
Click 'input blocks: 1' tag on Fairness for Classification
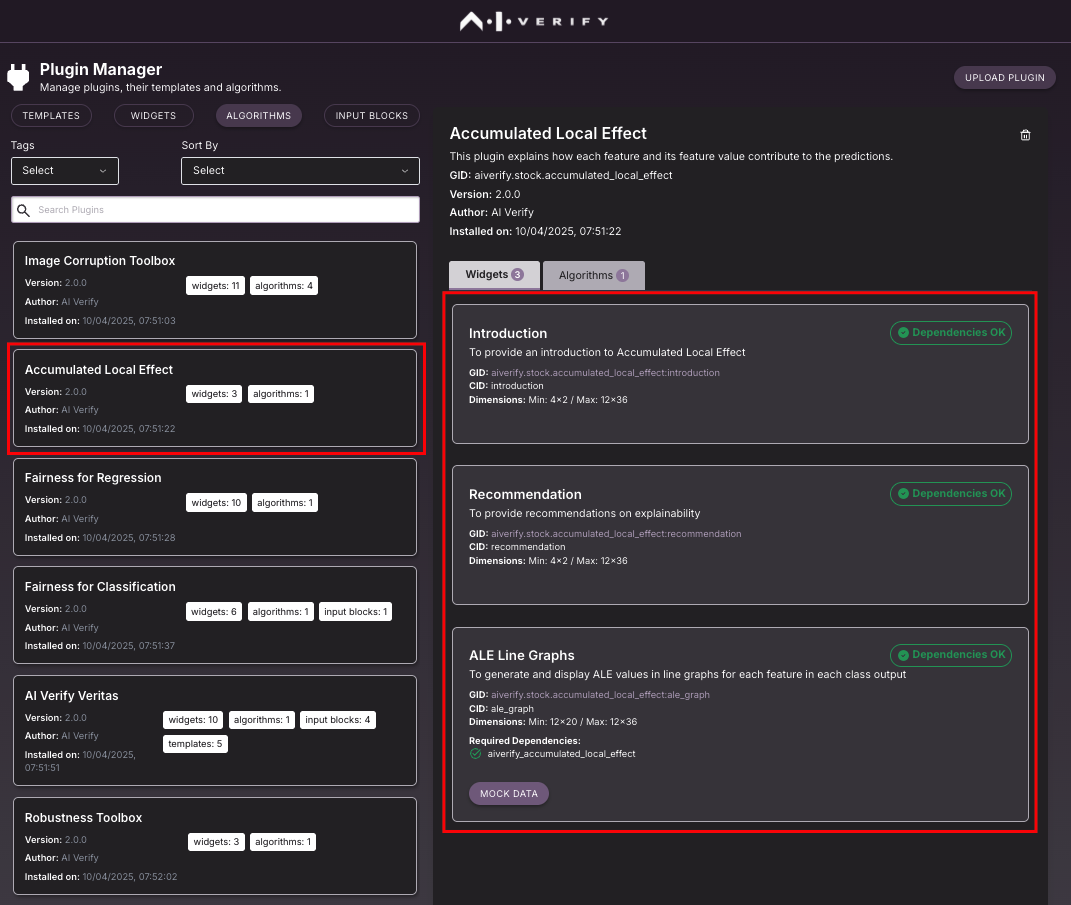pos(355,612)
